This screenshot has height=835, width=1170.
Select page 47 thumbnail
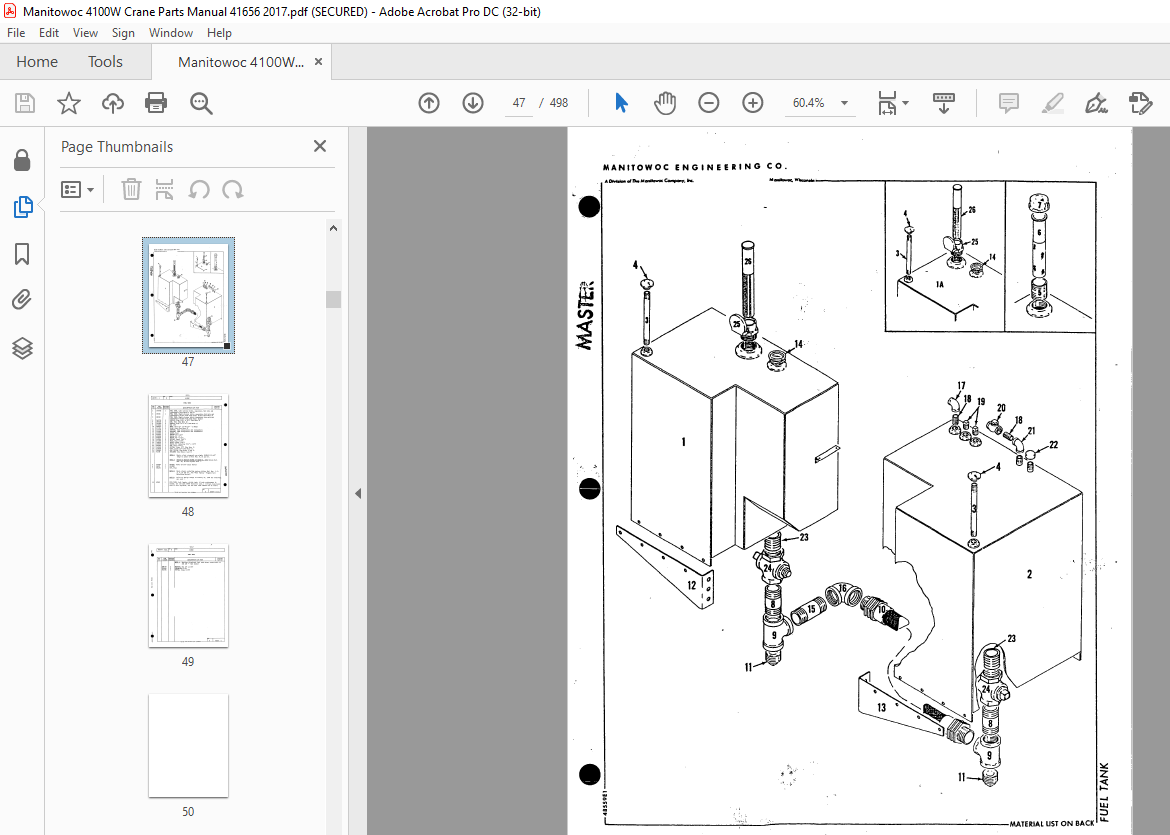tap(188, 295)
